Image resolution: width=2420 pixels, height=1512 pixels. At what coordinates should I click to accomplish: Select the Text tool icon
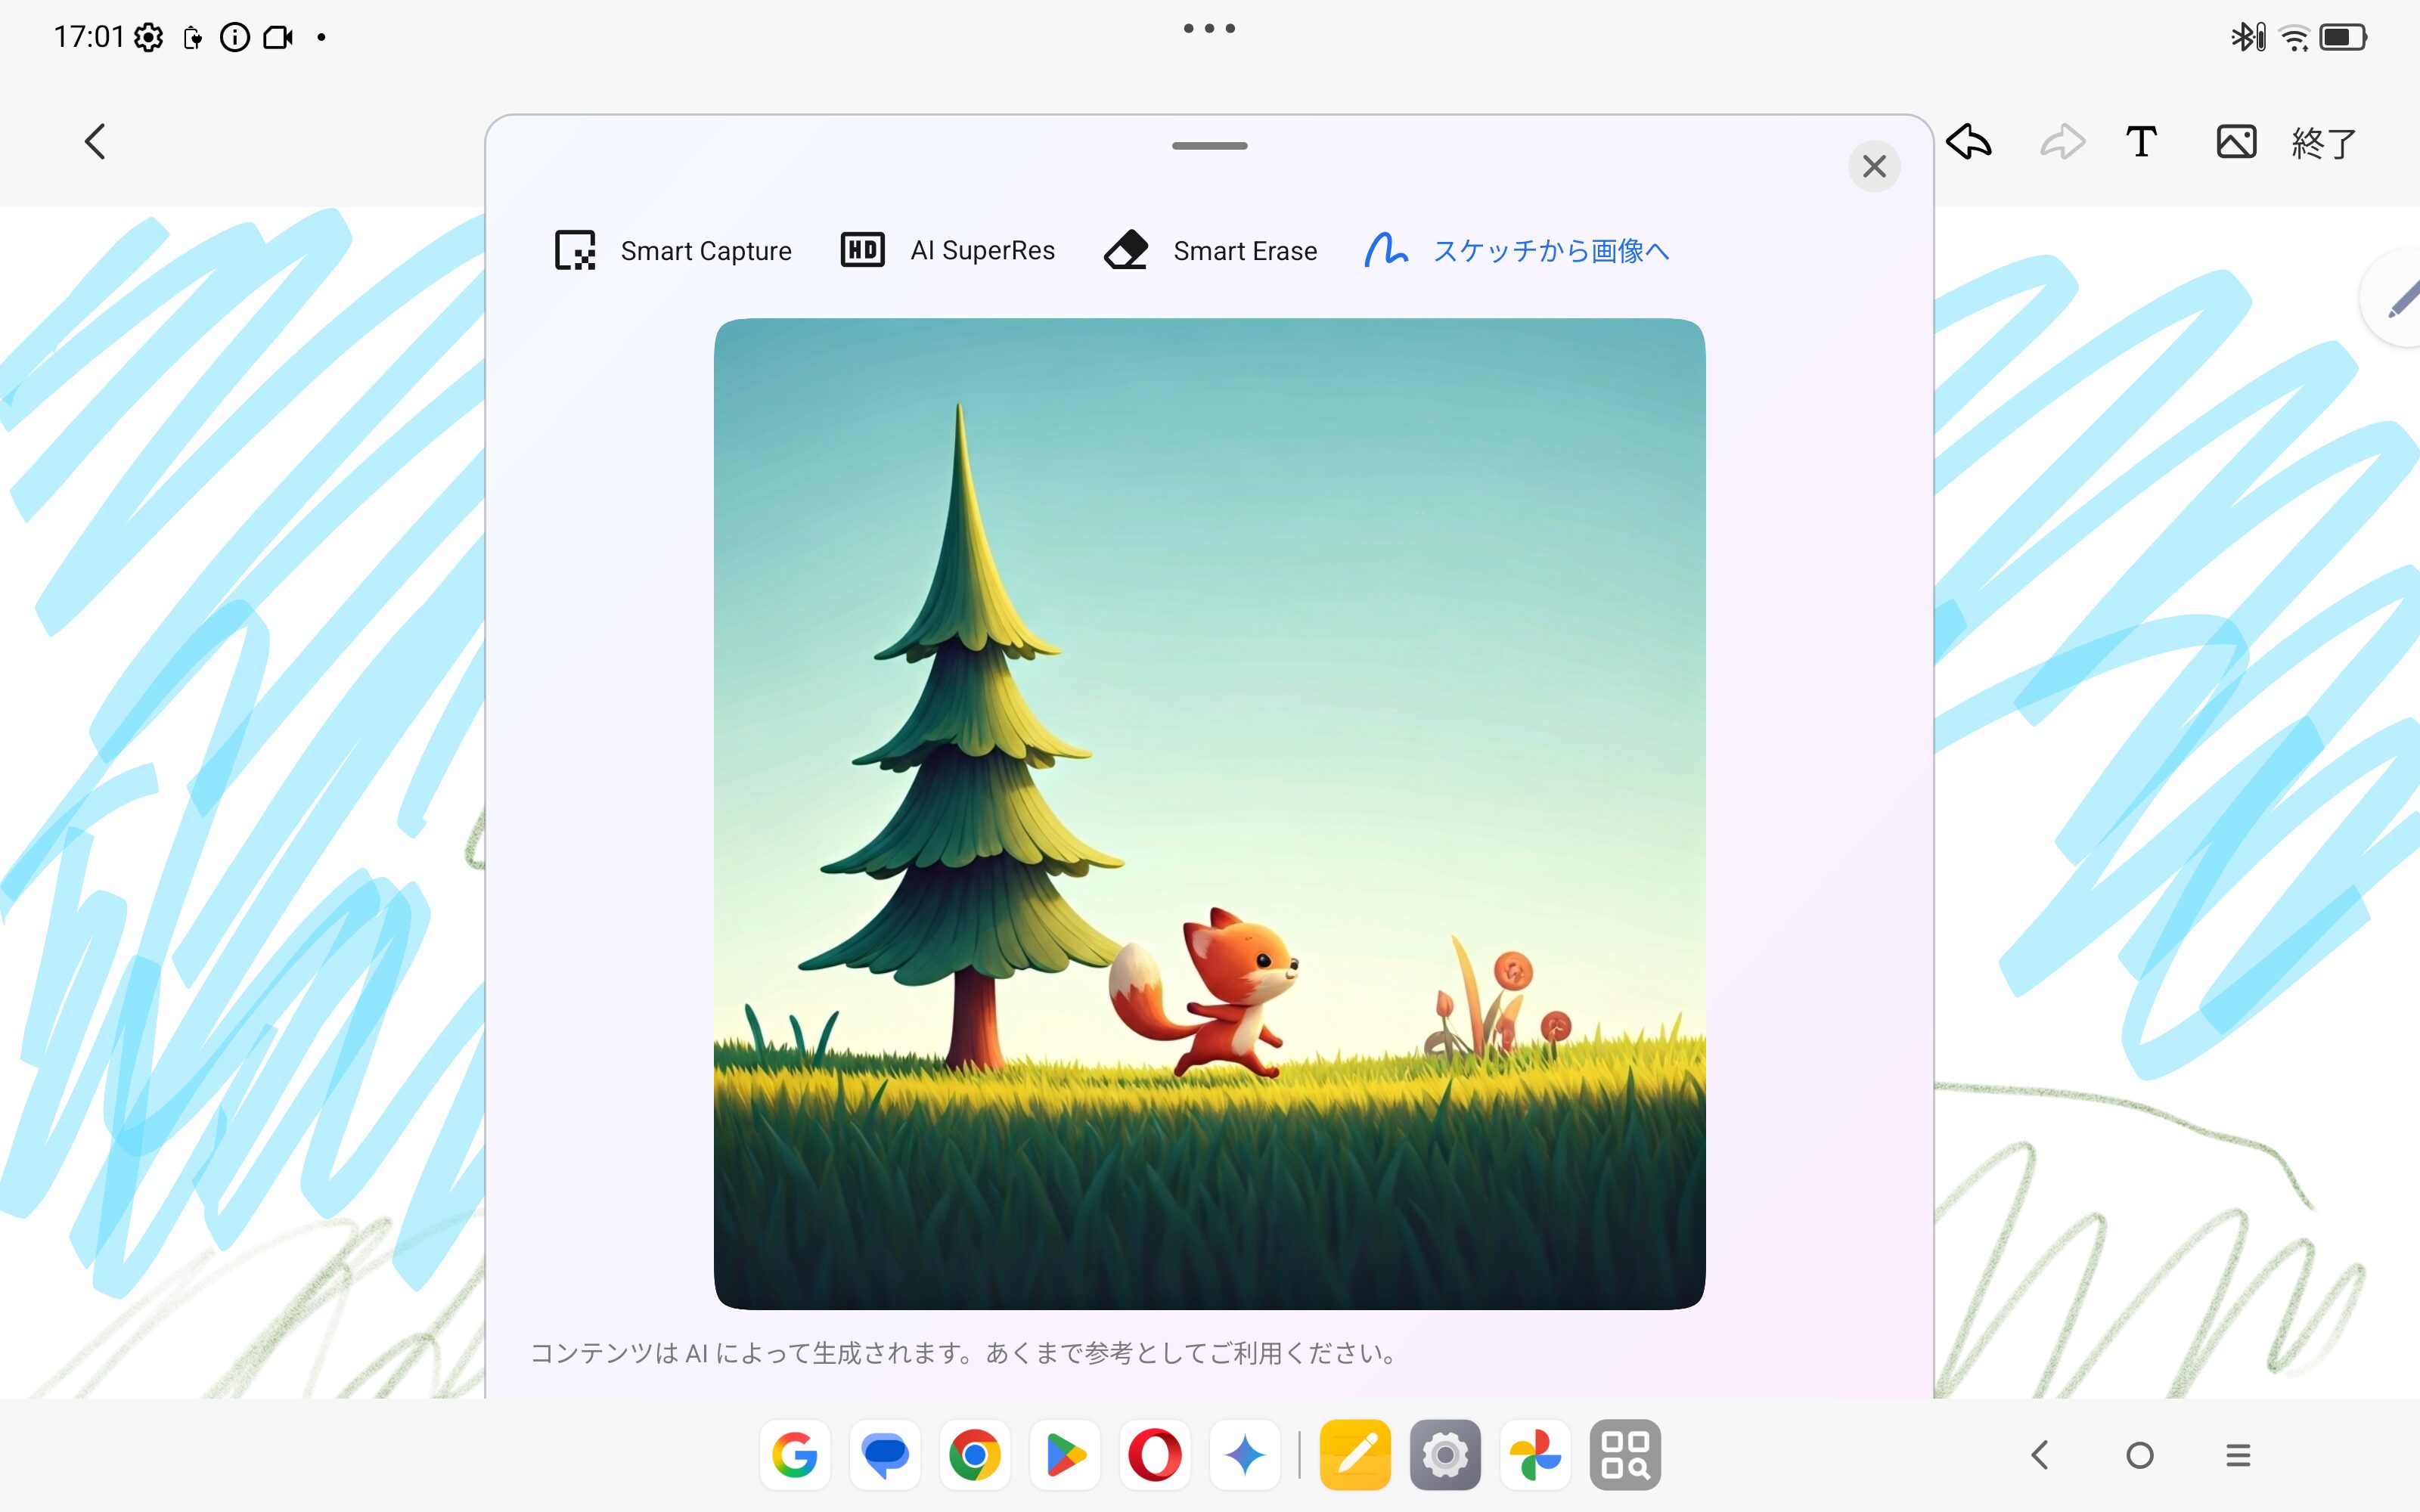2141,142
